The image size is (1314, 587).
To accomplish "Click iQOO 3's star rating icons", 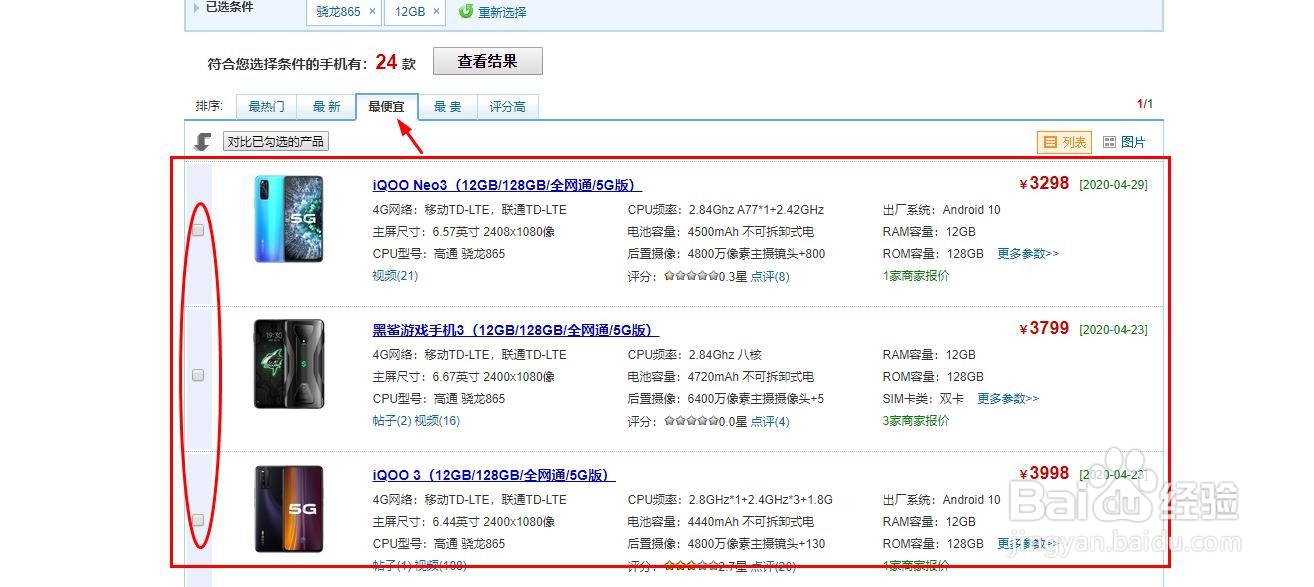I will point(690,565).
